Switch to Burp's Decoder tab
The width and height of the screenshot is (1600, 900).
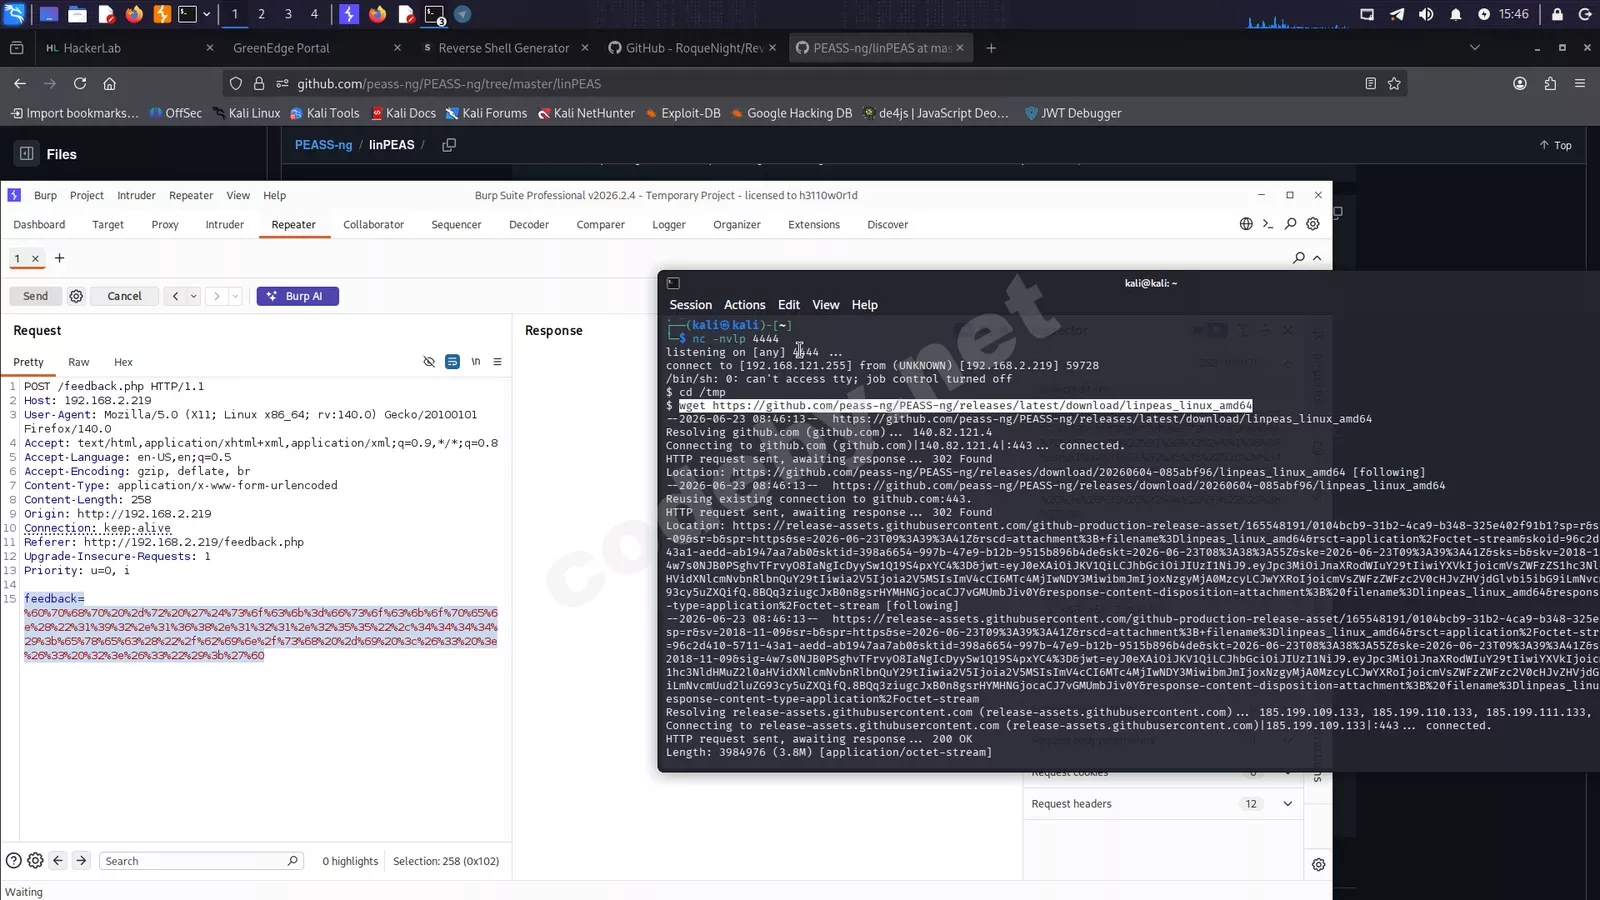coord(529,225)
